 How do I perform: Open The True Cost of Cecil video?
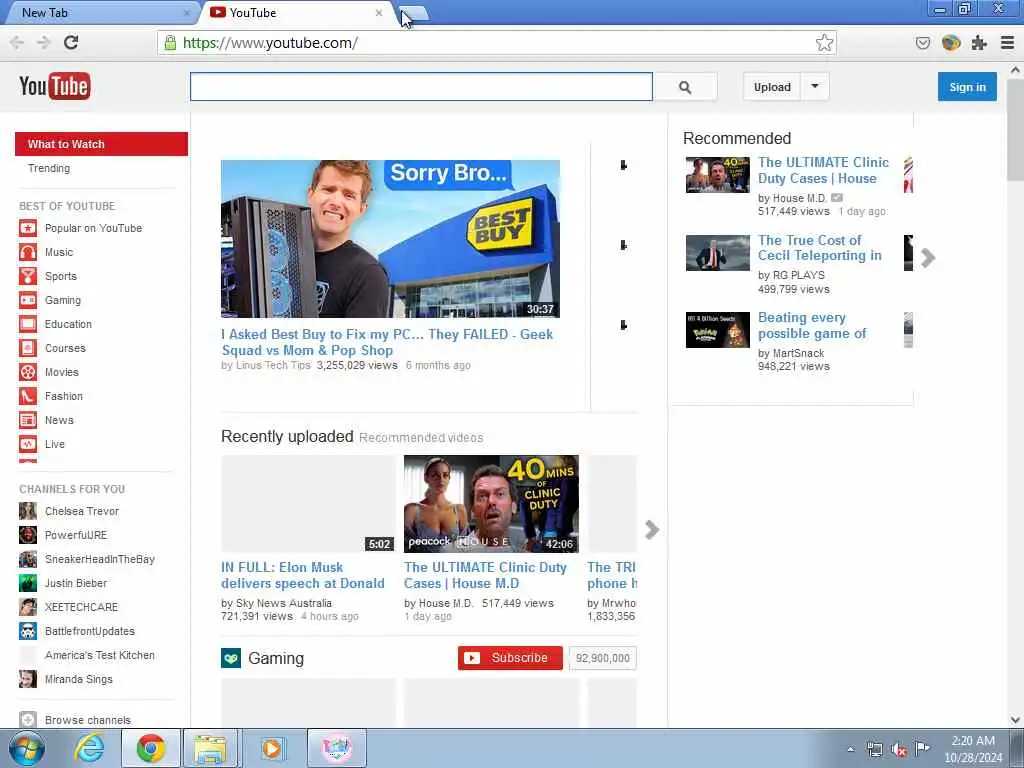820,248
